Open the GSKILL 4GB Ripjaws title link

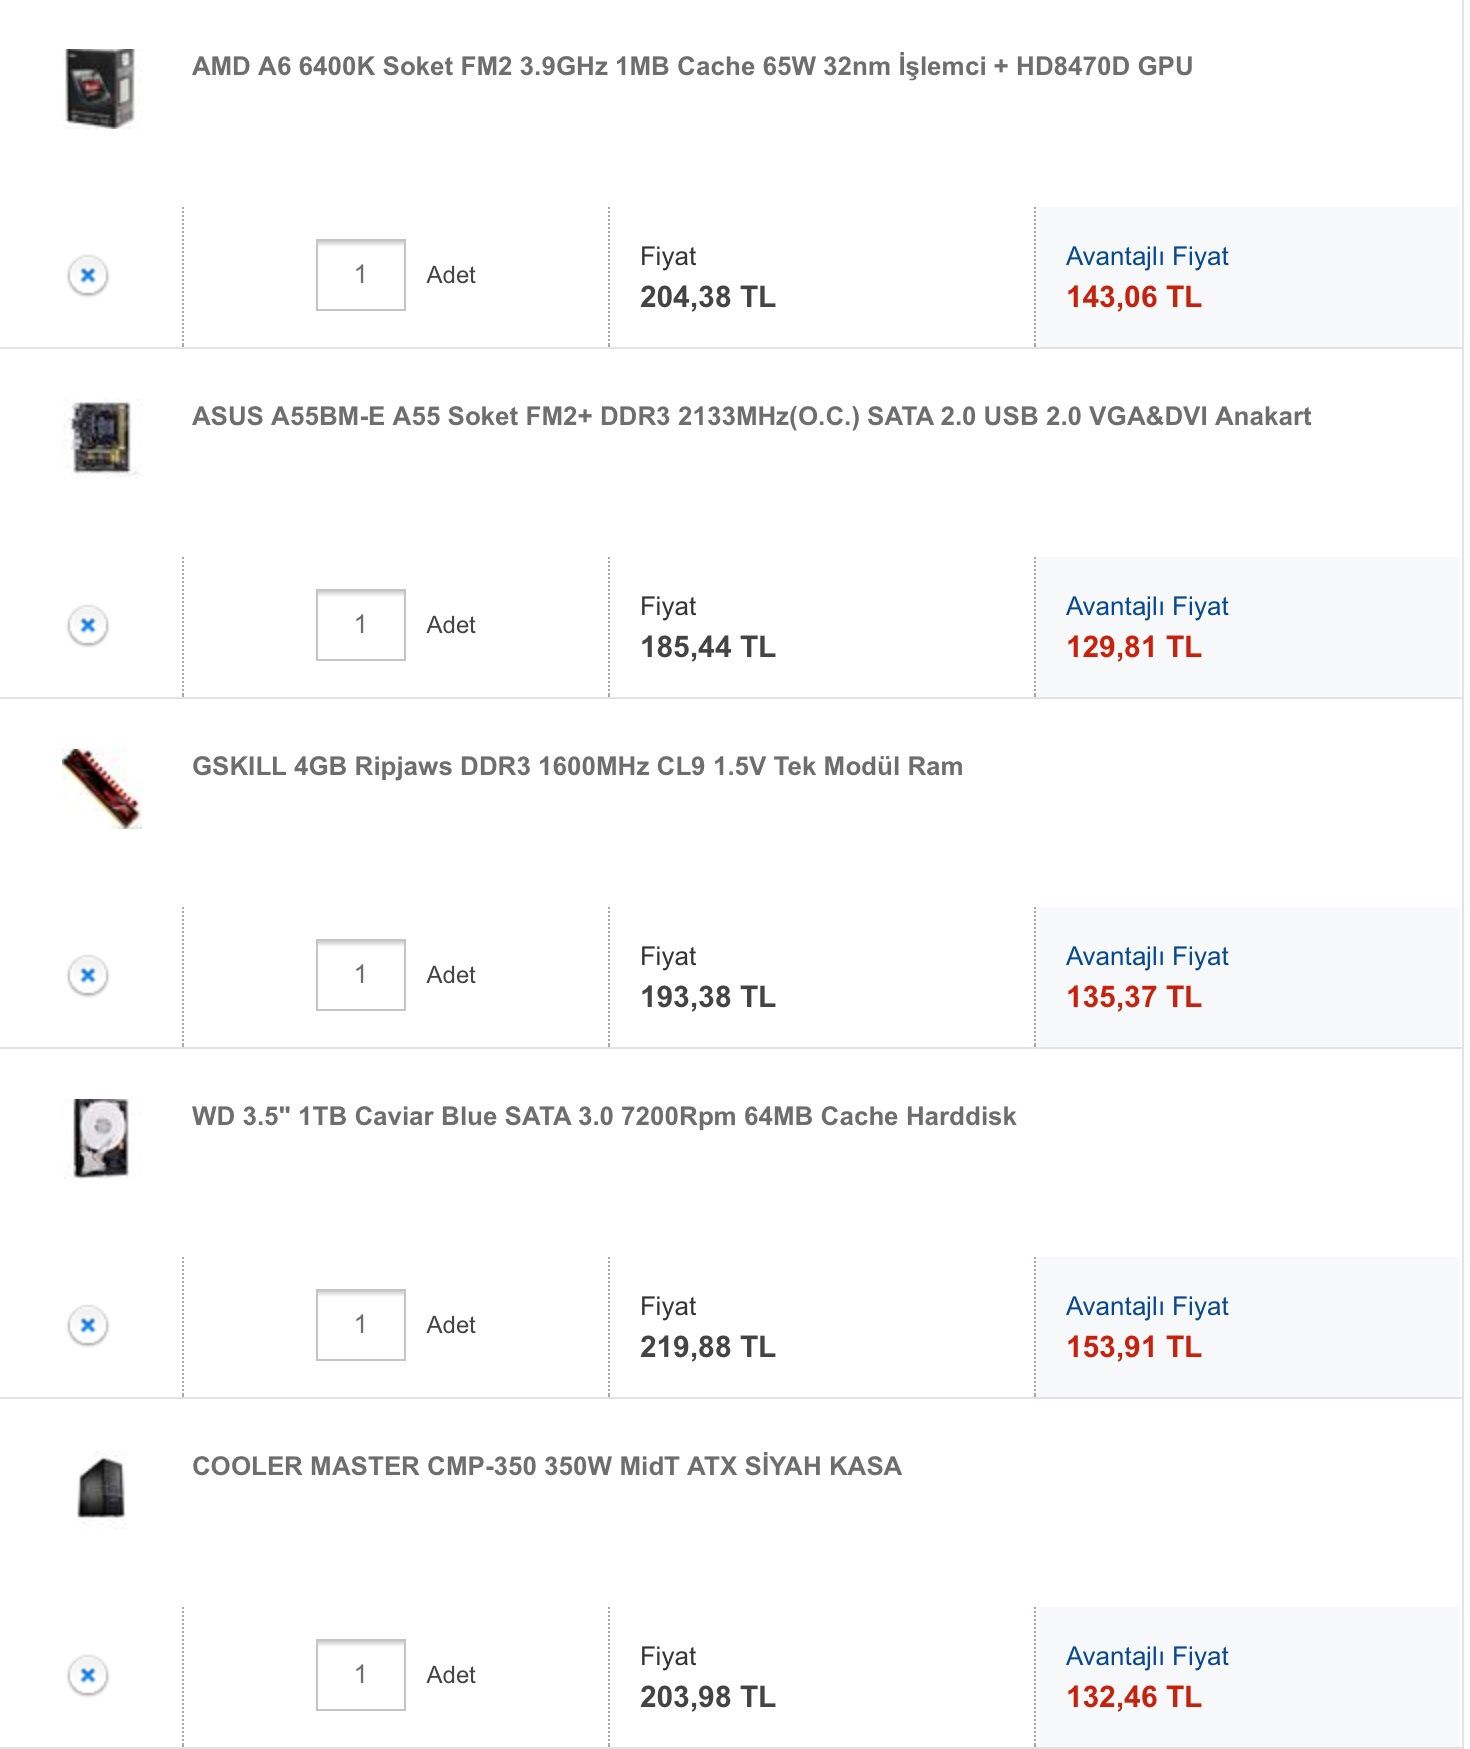pyautogui.click(x=577, y=767)
